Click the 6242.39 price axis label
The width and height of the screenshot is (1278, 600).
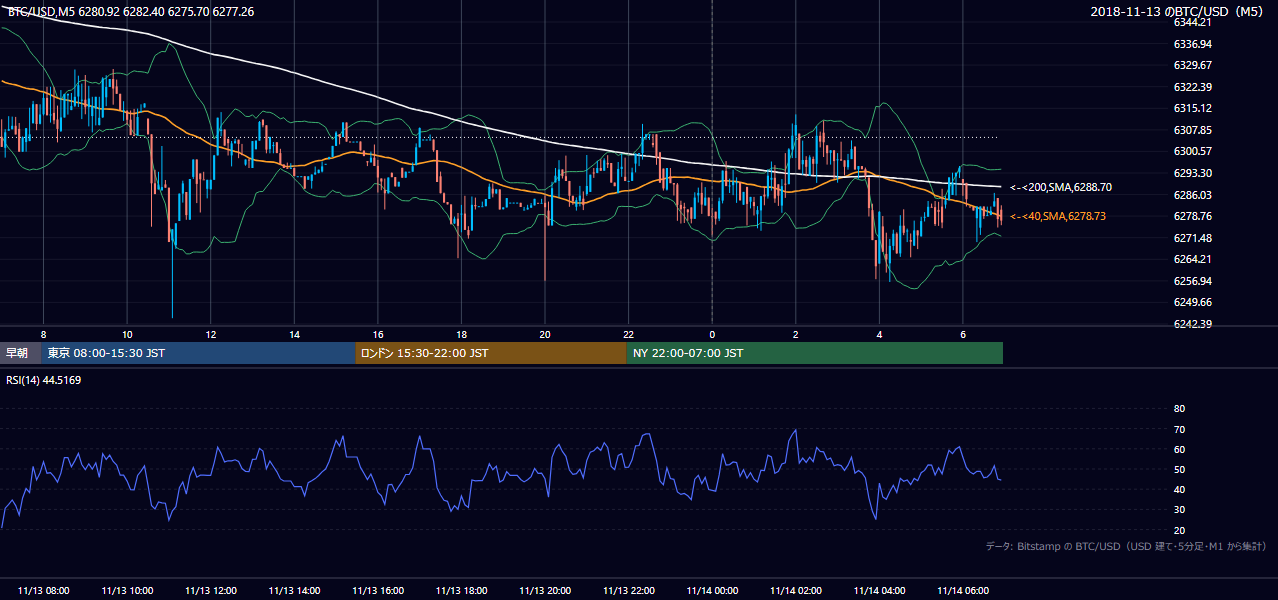pyautogui.click(x=1193, y=324)
